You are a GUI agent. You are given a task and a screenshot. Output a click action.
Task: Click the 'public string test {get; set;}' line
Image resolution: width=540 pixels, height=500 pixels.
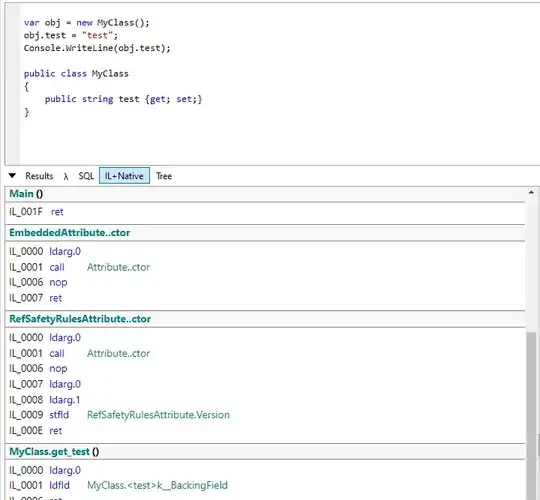(x=123, y=99)
